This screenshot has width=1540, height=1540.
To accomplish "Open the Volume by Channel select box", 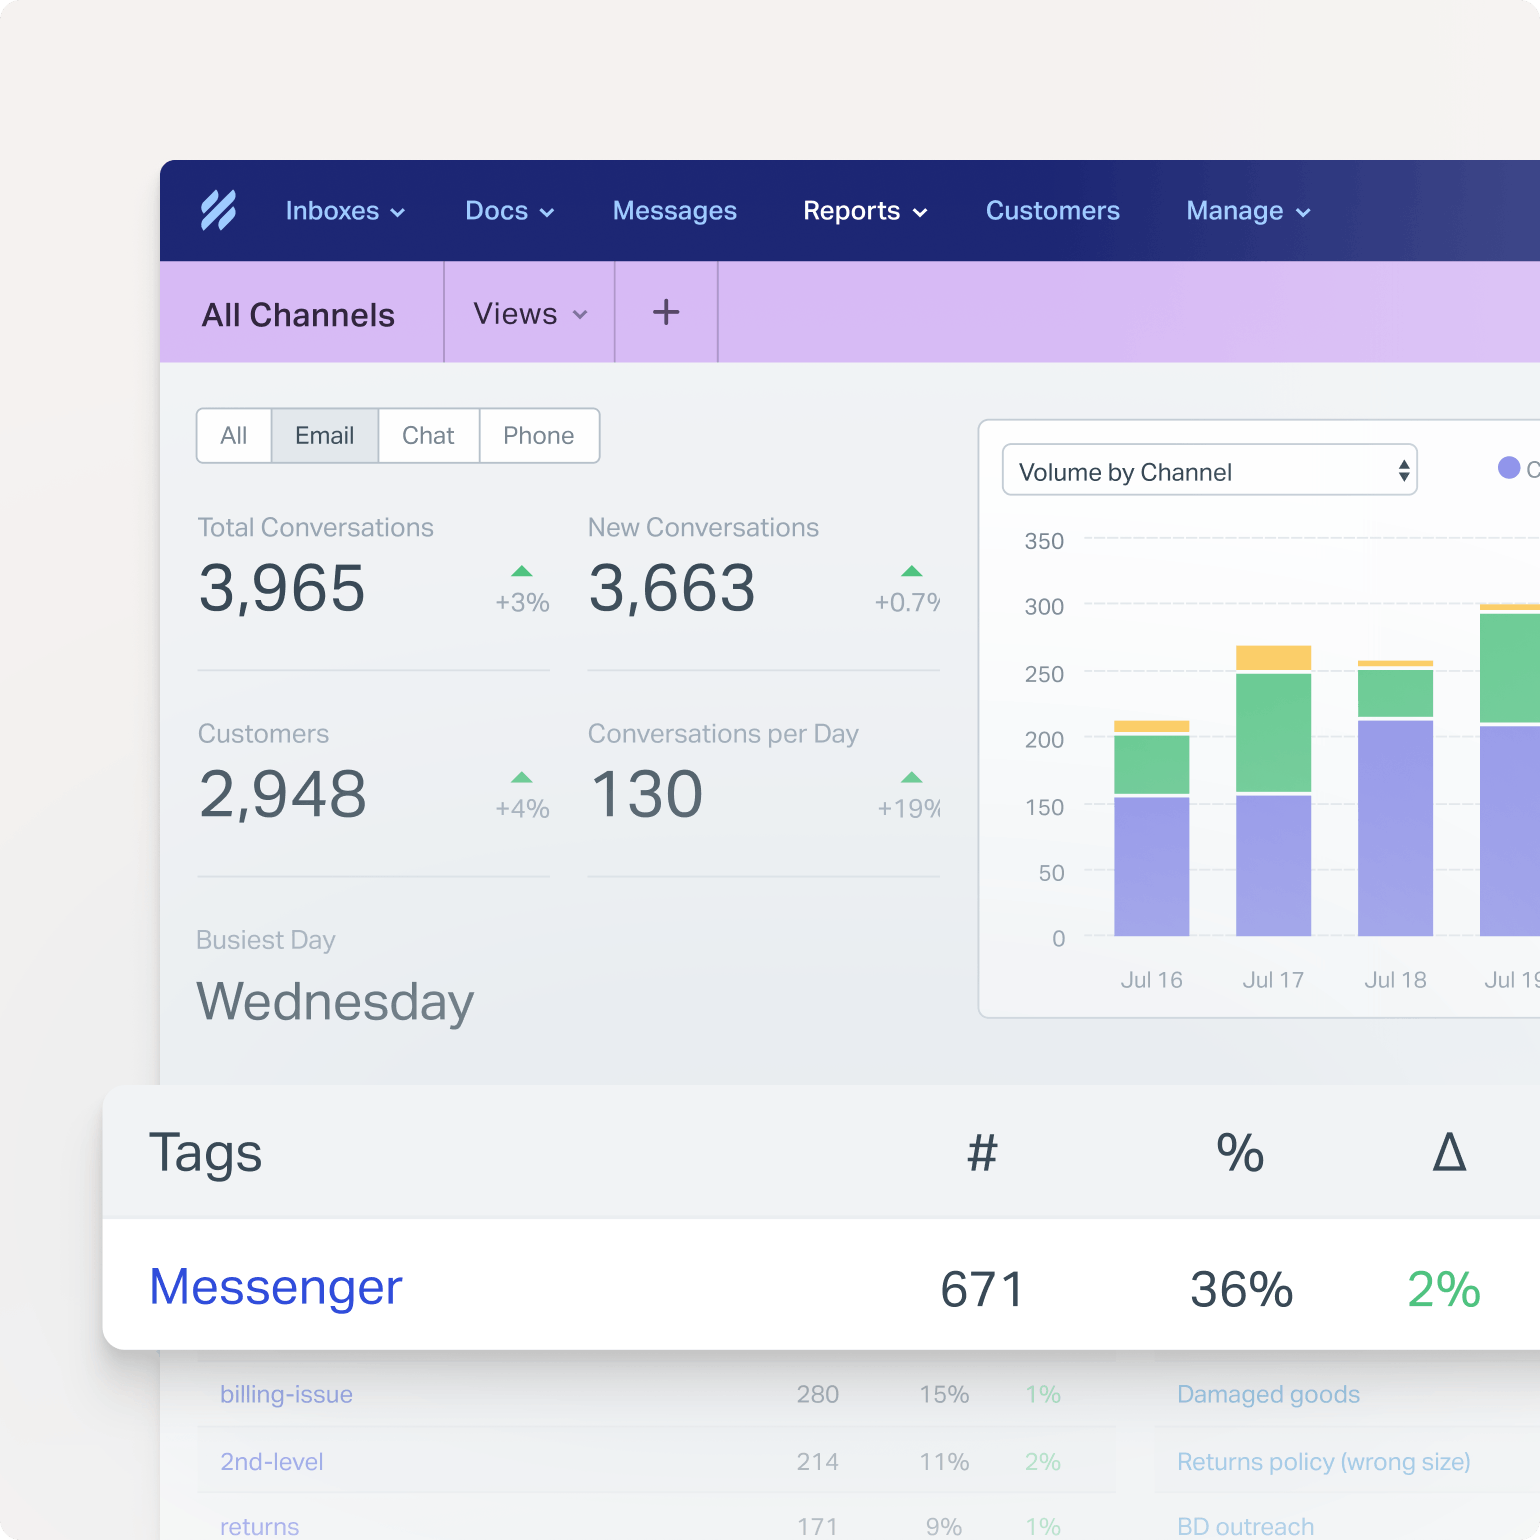I will point(1210,470).
